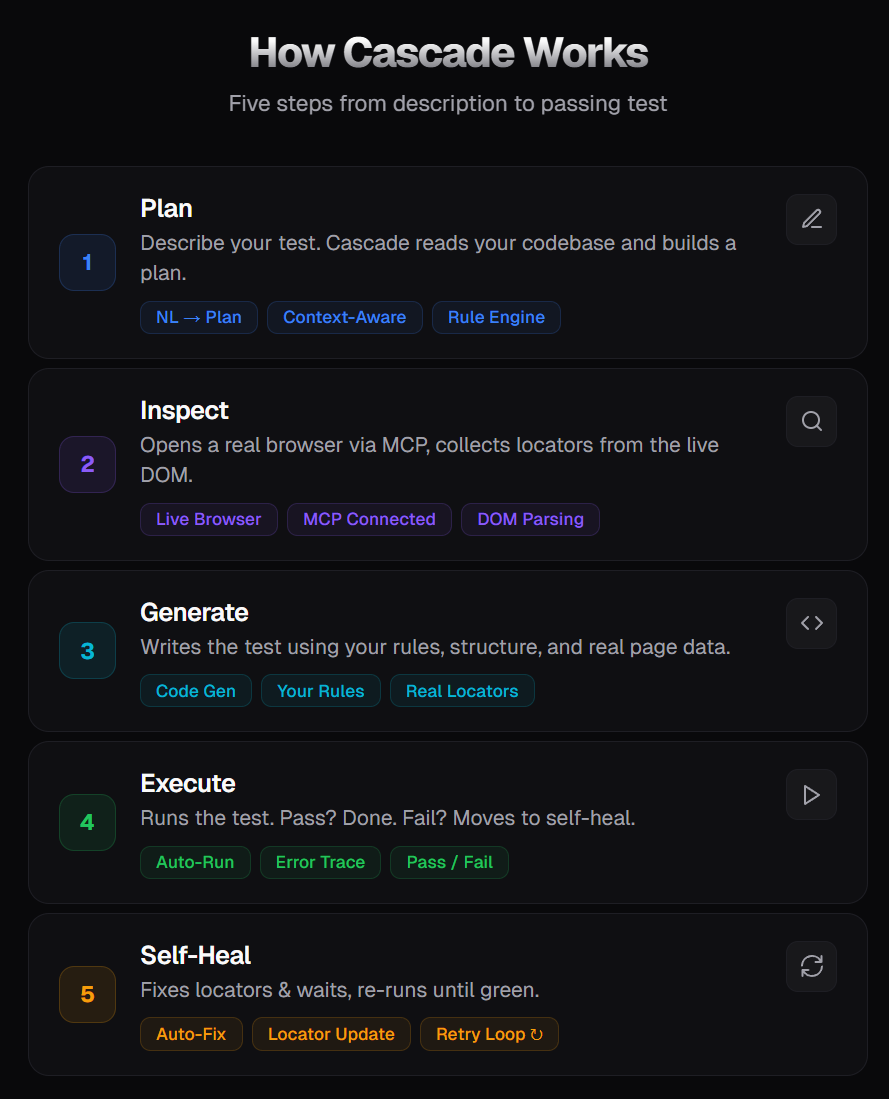Select the code brackets icon beside Generate
This screenshot has width=889, height=1099.
[811, 623]
